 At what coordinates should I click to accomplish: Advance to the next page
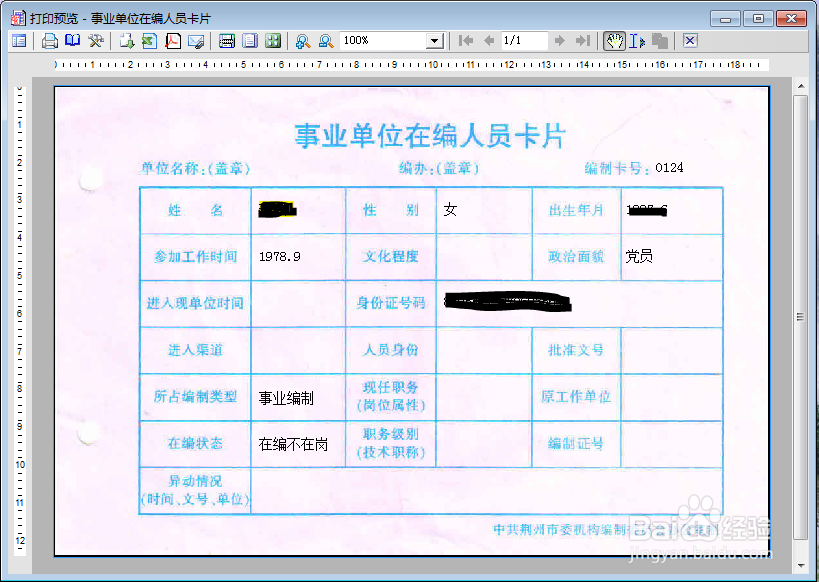click(558, 41)
